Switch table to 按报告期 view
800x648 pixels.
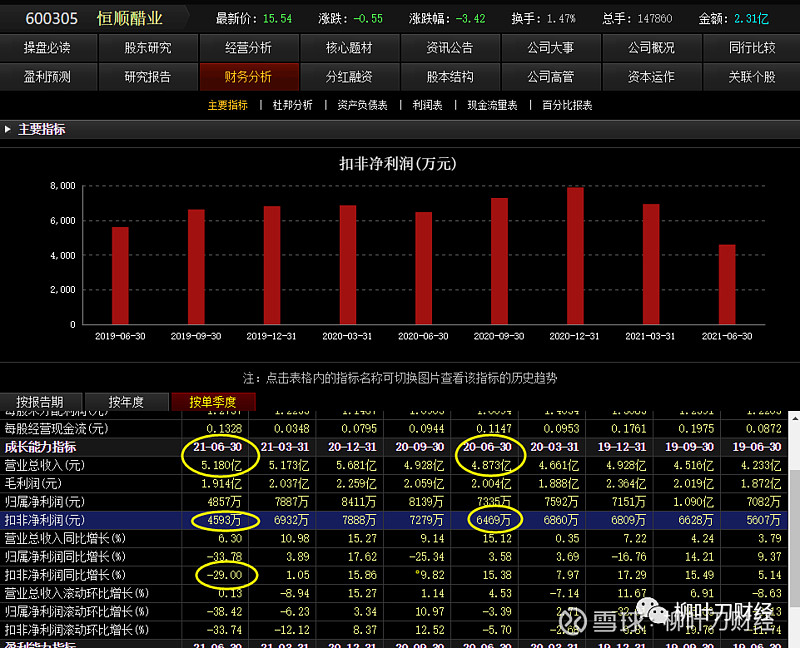point(40,402)
